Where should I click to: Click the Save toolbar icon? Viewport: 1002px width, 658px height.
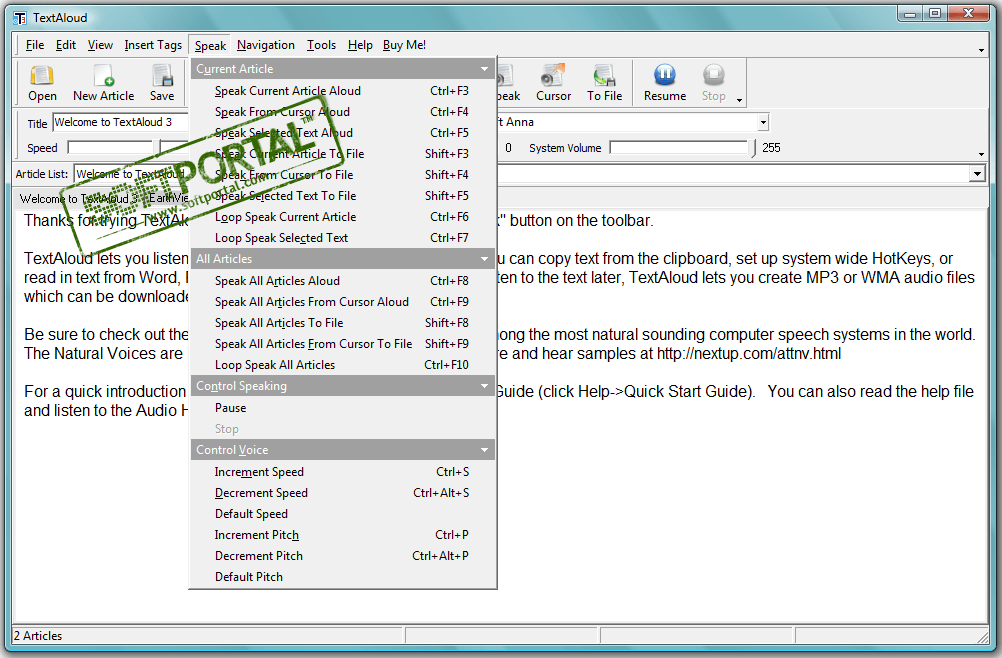click(x=162, y=83)
